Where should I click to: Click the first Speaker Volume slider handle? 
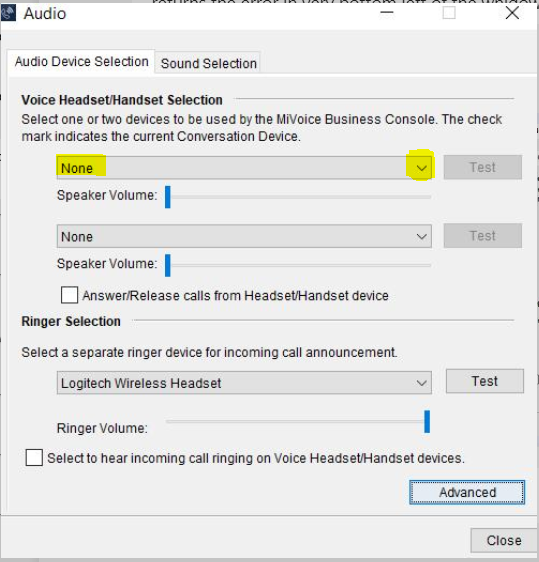click(x=168, y=197)
